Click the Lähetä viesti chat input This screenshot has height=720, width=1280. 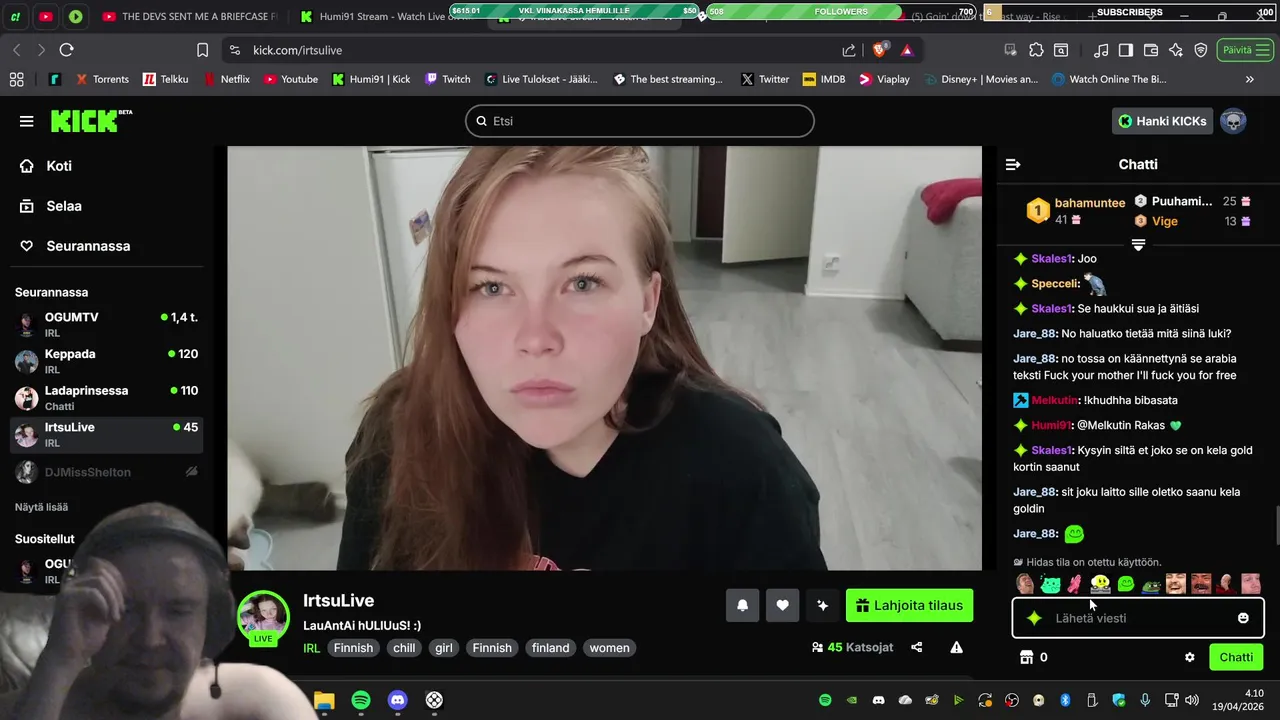point(1138,618)
